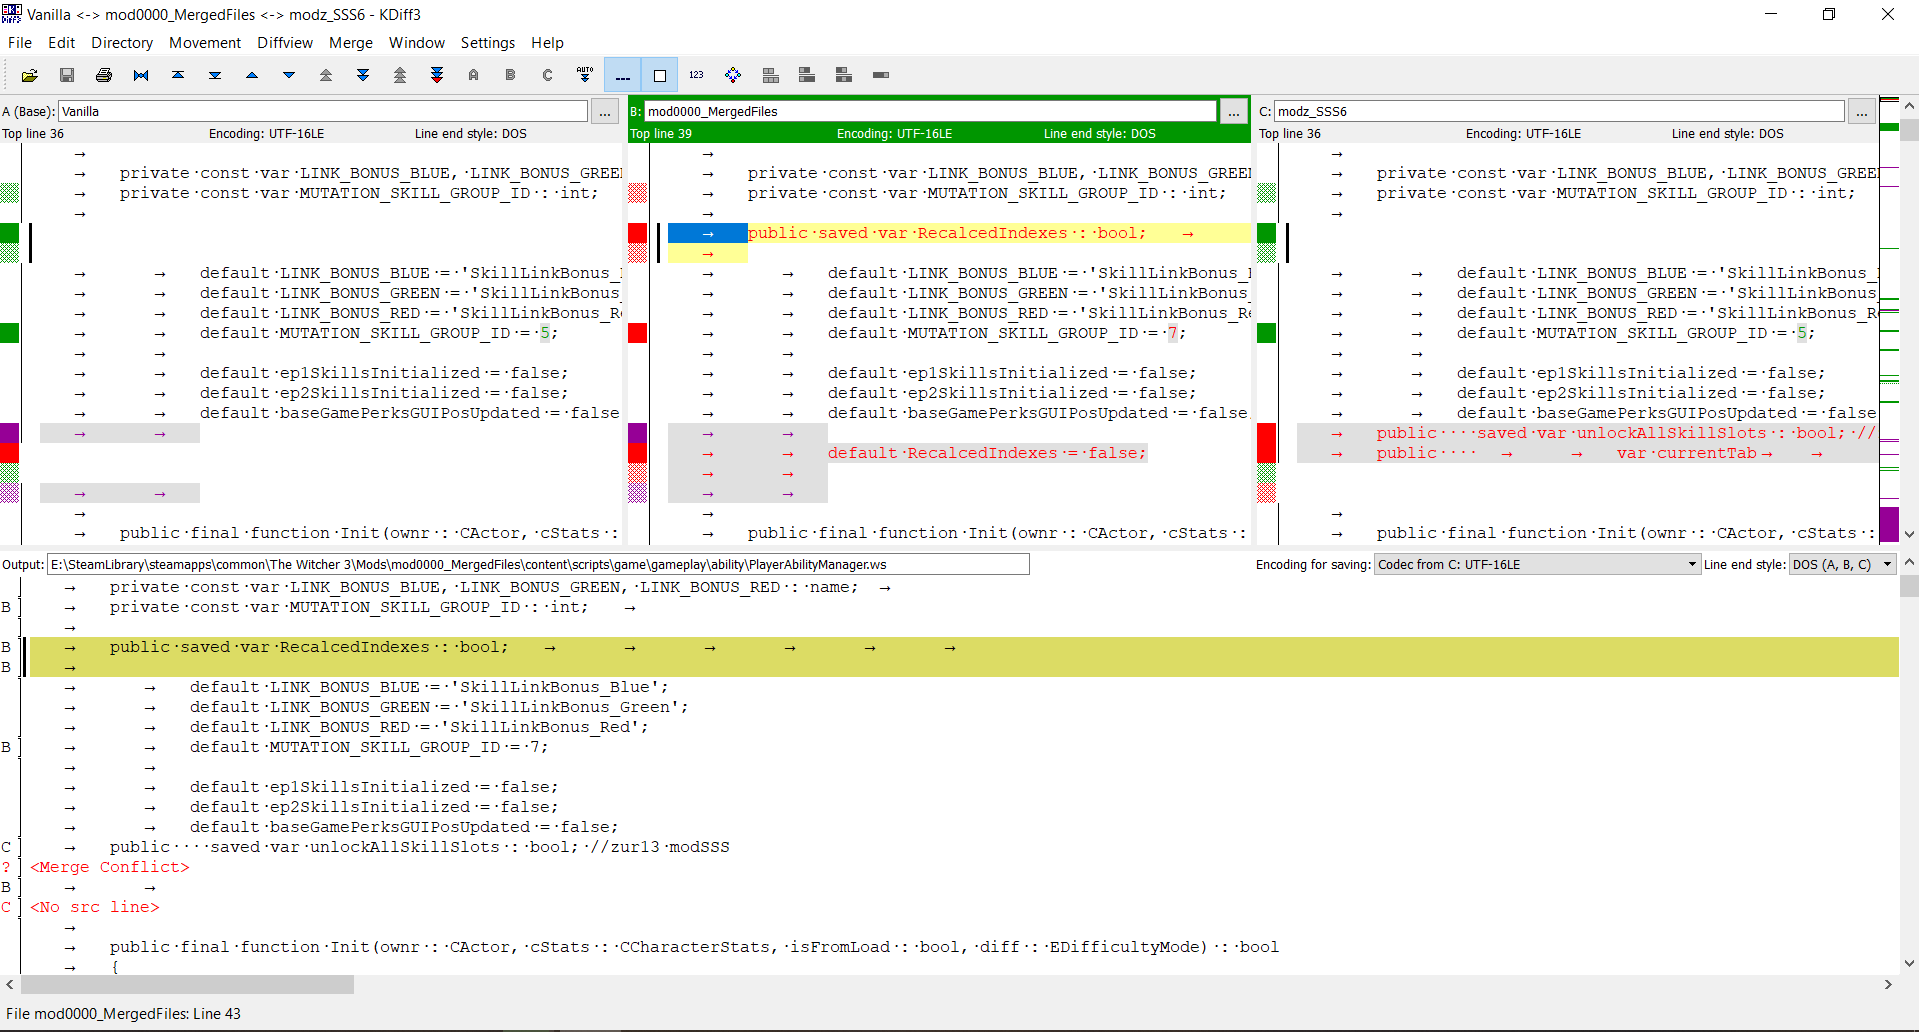Go to current delta icon
Image resolution: width=1919 pixels, height=1032 pixels.
(x=141, y=75)
